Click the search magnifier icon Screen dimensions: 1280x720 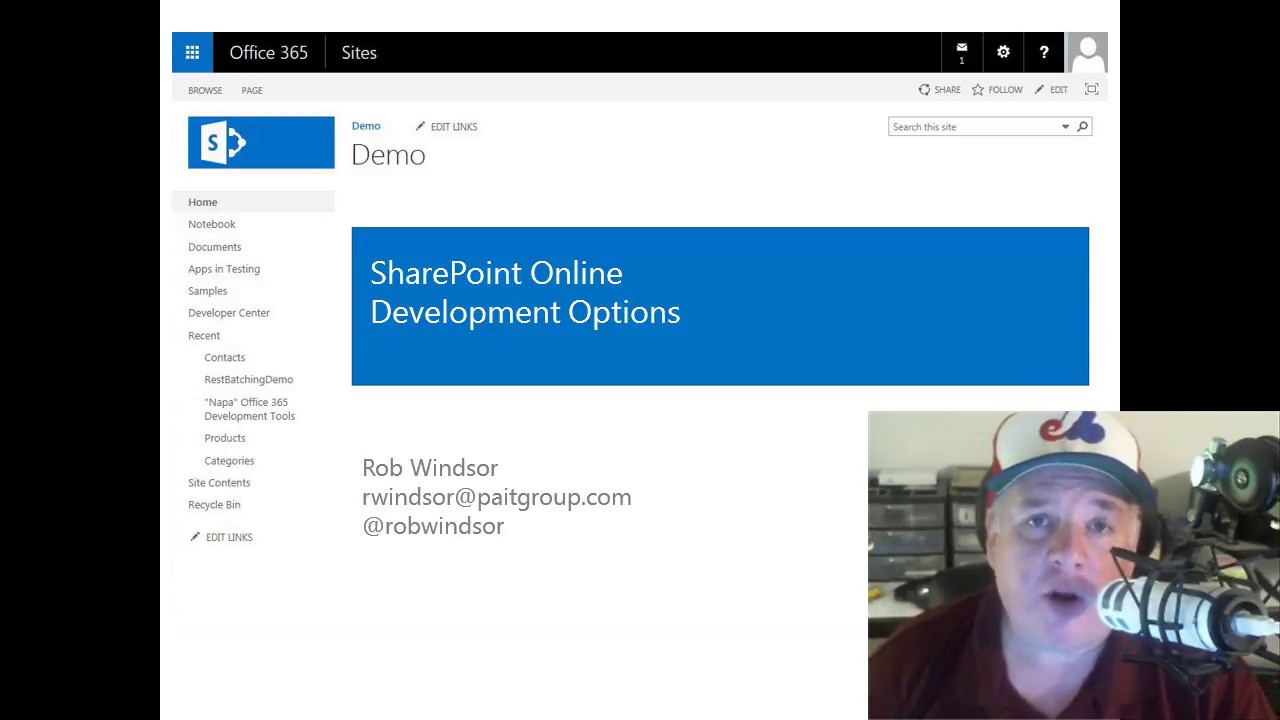coord(1082,127)
